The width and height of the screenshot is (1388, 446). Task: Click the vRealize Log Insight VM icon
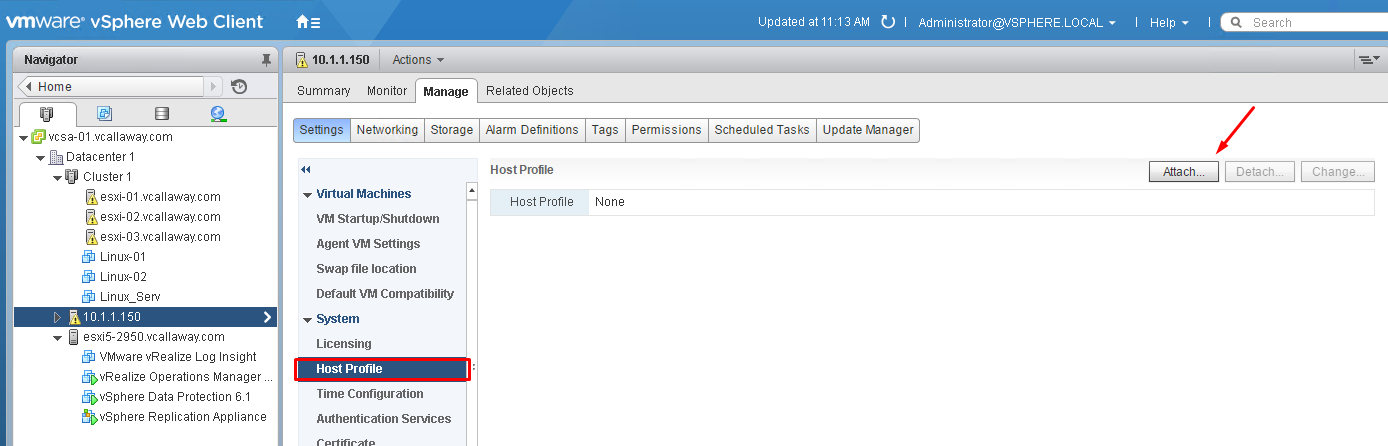[89, 357]
